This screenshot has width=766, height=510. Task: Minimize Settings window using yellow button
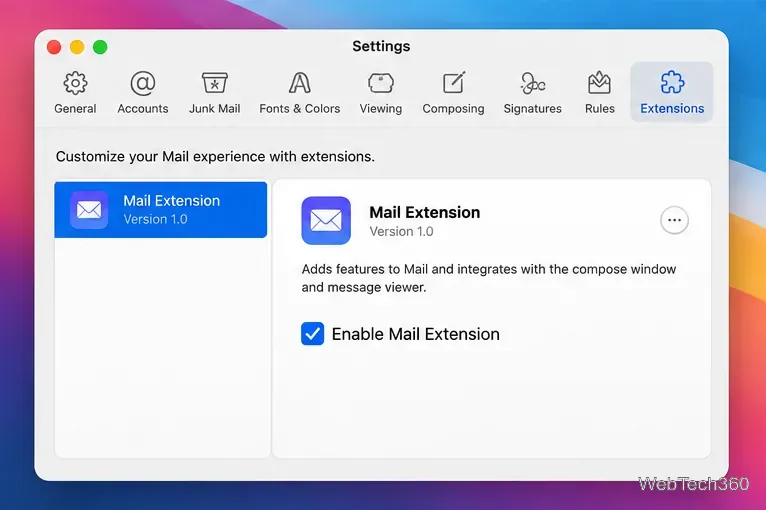pyautogui.click(x=77, y=47)
